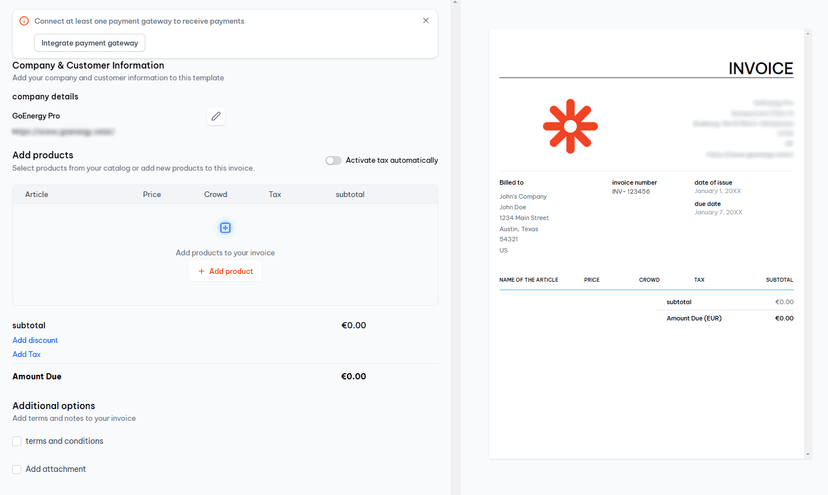Screen dimensions: 828x495
Task: Check the terms and conditions checkbox
Action: click(17, 441)
